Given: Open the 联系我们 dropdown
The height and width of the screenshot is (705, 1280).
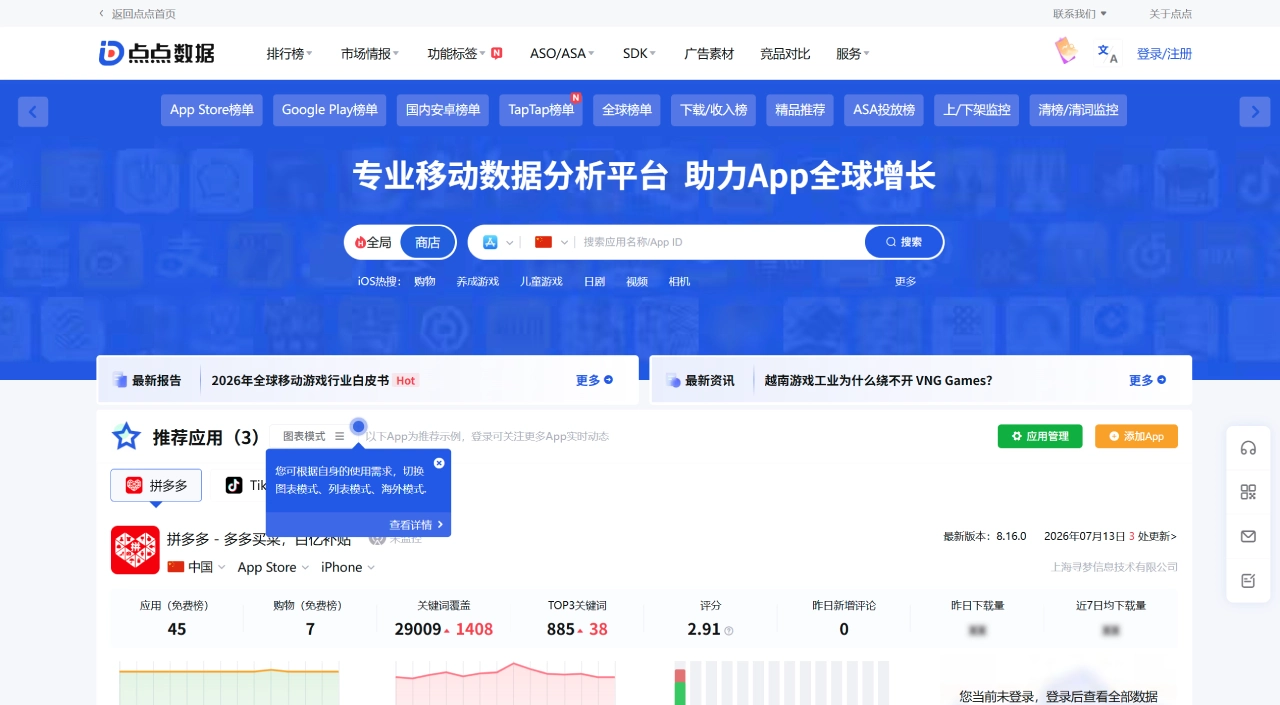Looking at the screenshot, I should pos(1080,14).
